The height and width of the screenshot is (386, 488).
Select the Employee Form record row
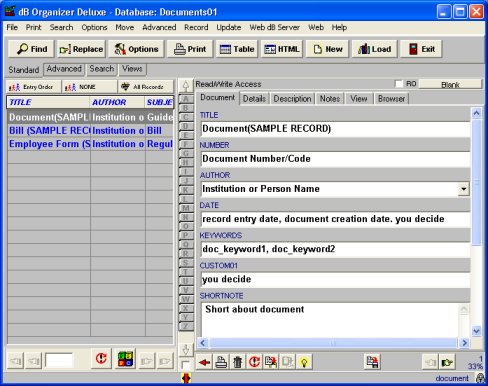click(x=90, y=144)
